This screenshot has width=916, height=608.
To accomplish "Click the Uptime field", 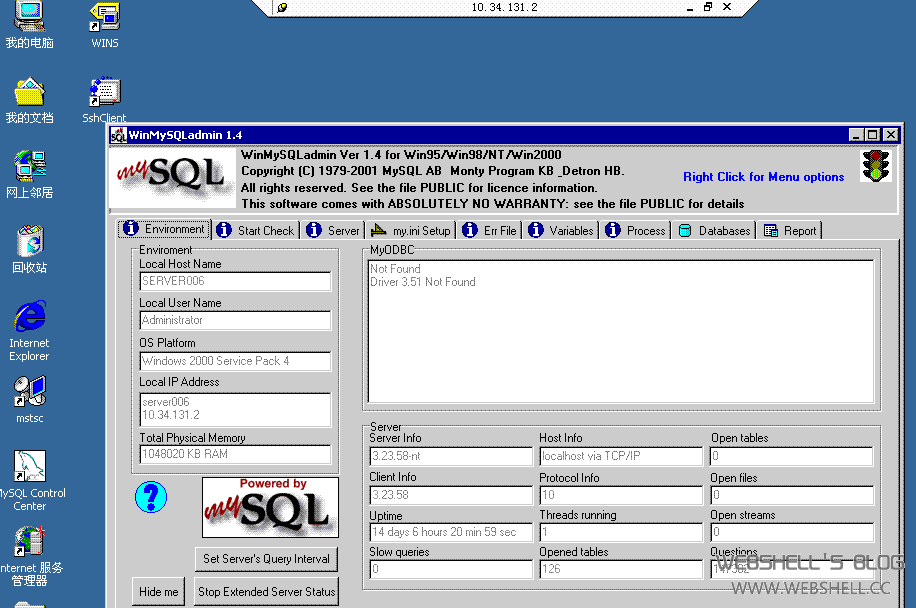I will [x=451, y=532].
